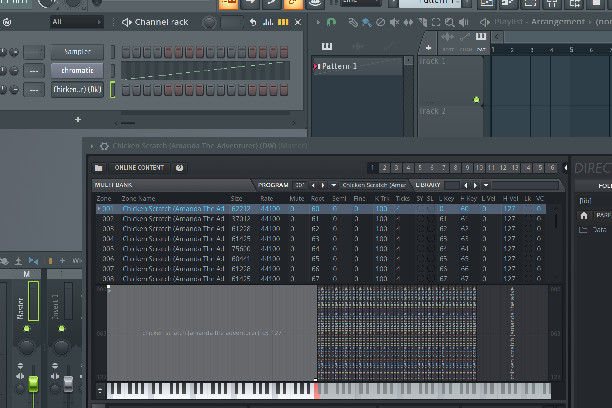This screenshot has width=612, height=408.
Task: Open Channel rack options speaker icon
Action: (126, 22)
